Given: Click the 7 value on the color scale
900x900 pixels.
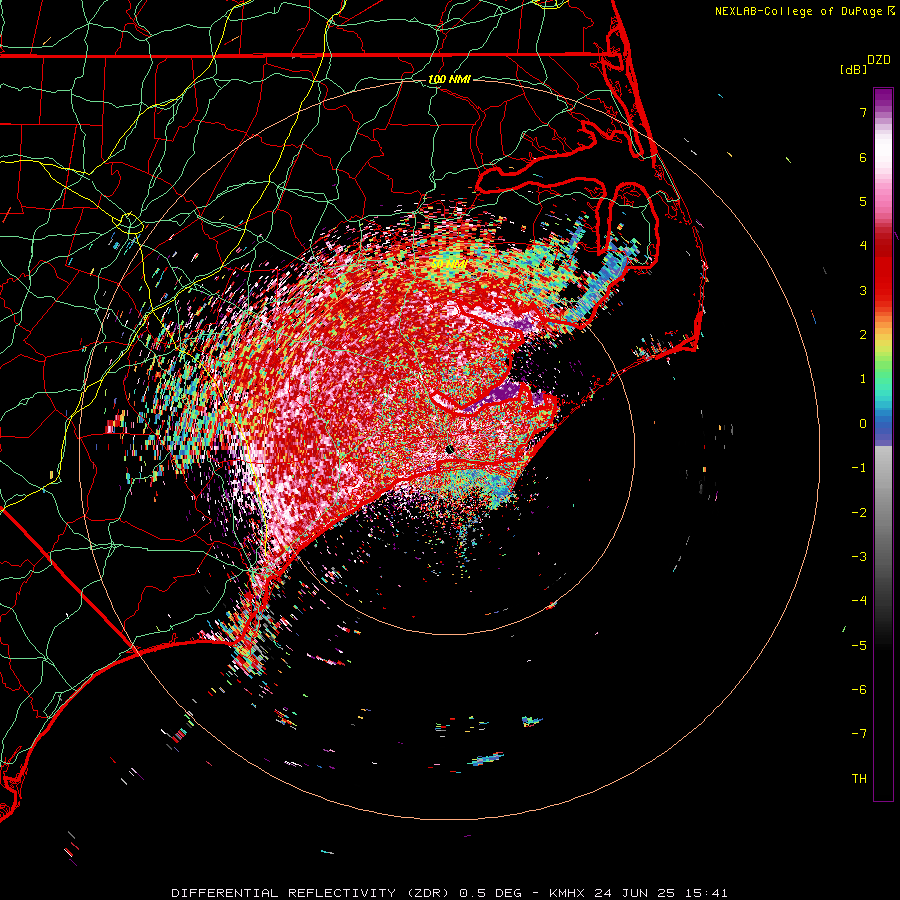Looking at the screenshot, I should pyautogui.click(x=863, y=112).
